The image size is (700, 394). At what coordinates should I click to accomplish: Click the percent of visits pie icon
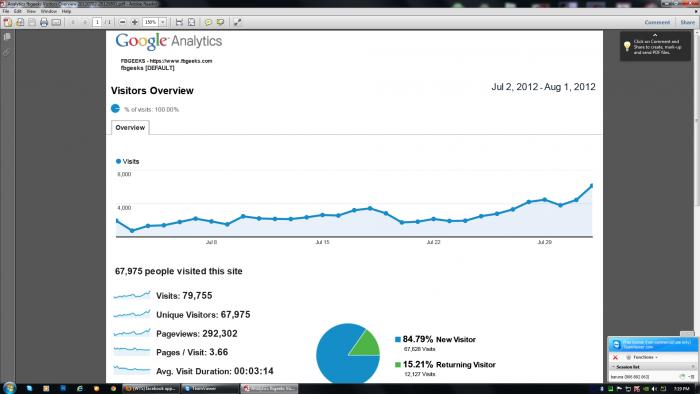click(115, 108)
